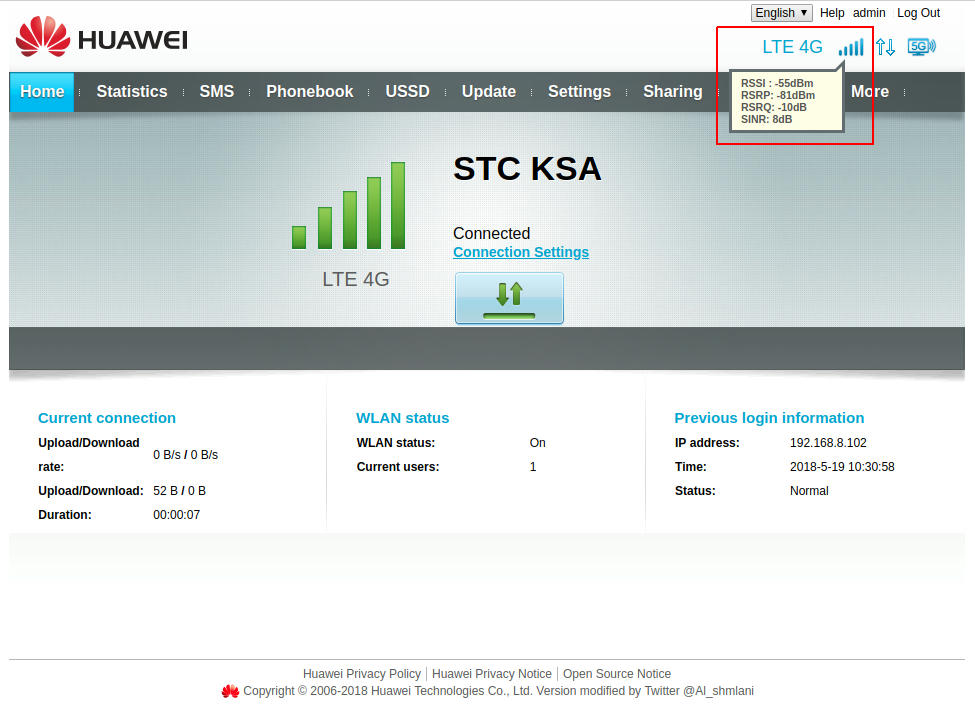Click the signal strength bars icon in header
This screenshot has width=975, height=715.
(x=851, y=47)
